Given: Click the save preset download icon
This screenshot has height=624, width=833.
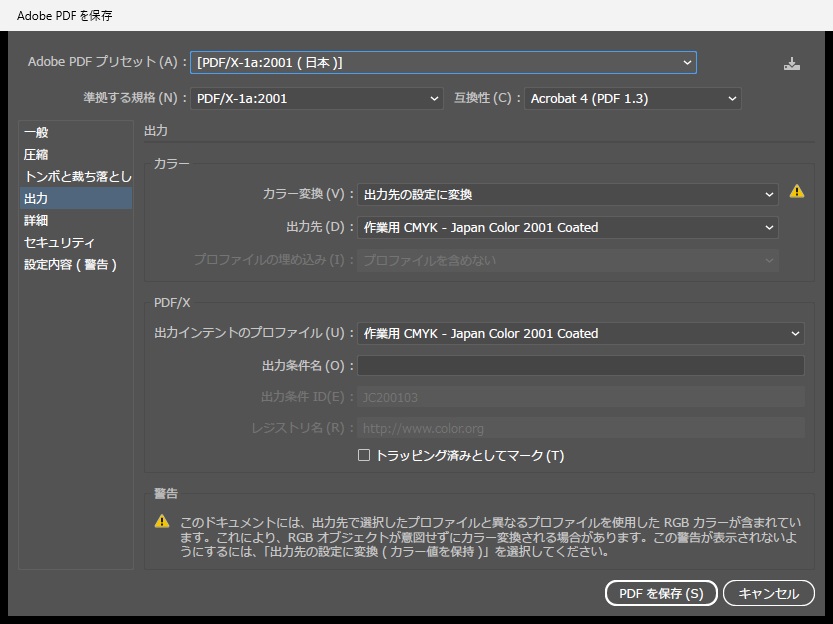Looking at the screenshot, I should coord(792,64).
